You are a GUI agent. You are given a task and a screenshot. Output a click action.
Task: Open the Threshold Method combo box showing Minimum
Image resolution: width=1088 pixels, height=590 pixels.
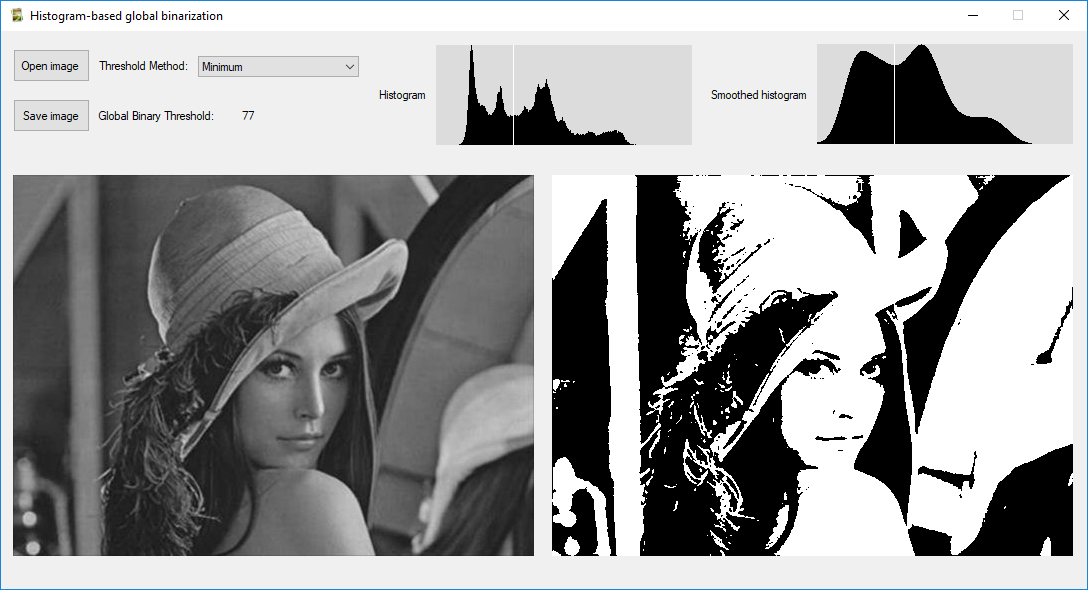278,67
